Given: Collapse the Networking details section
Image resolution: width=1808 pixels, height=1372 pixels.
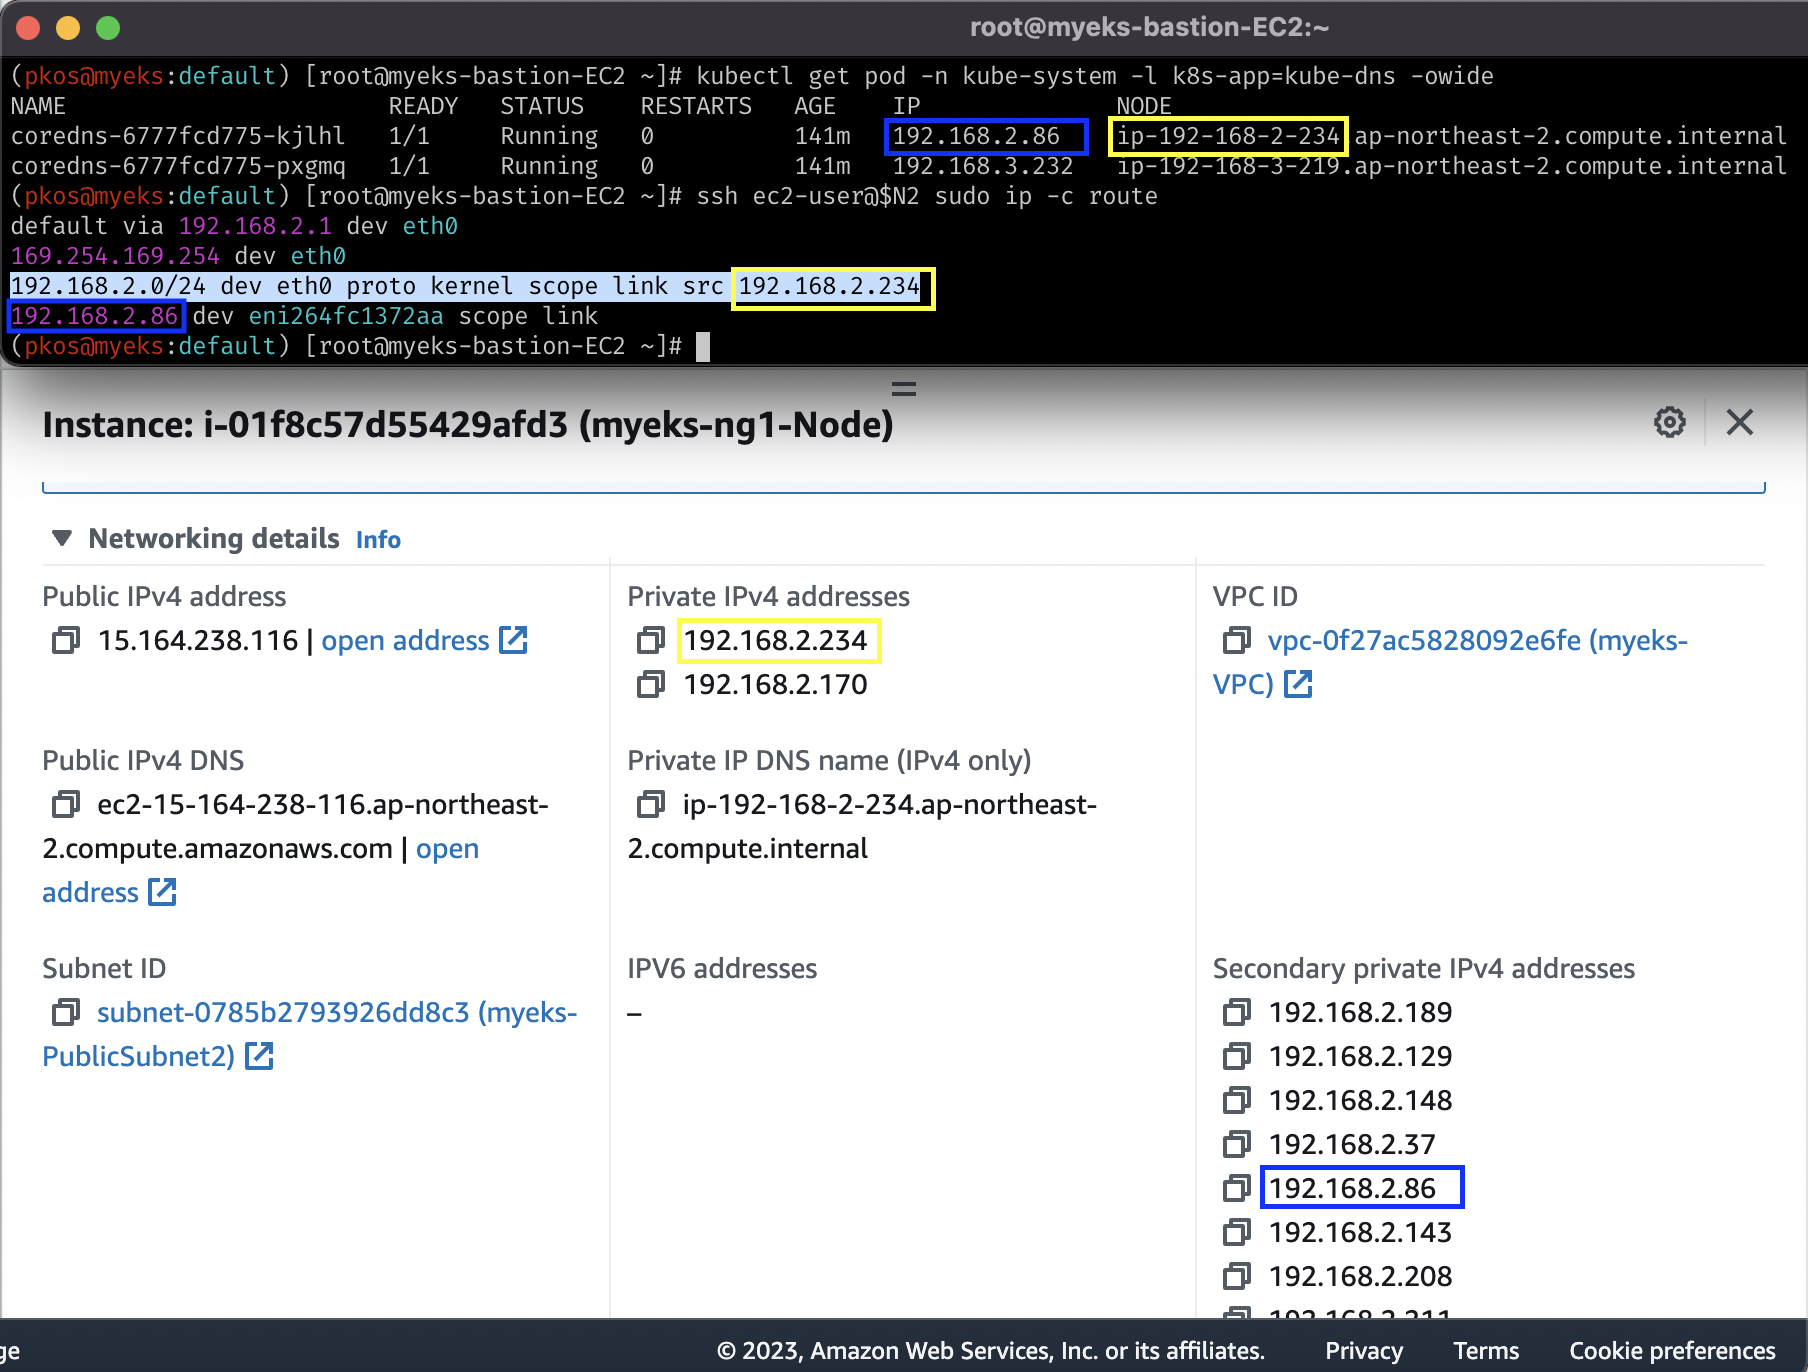Looking at the screenshot, I should (x=62, y=538).
